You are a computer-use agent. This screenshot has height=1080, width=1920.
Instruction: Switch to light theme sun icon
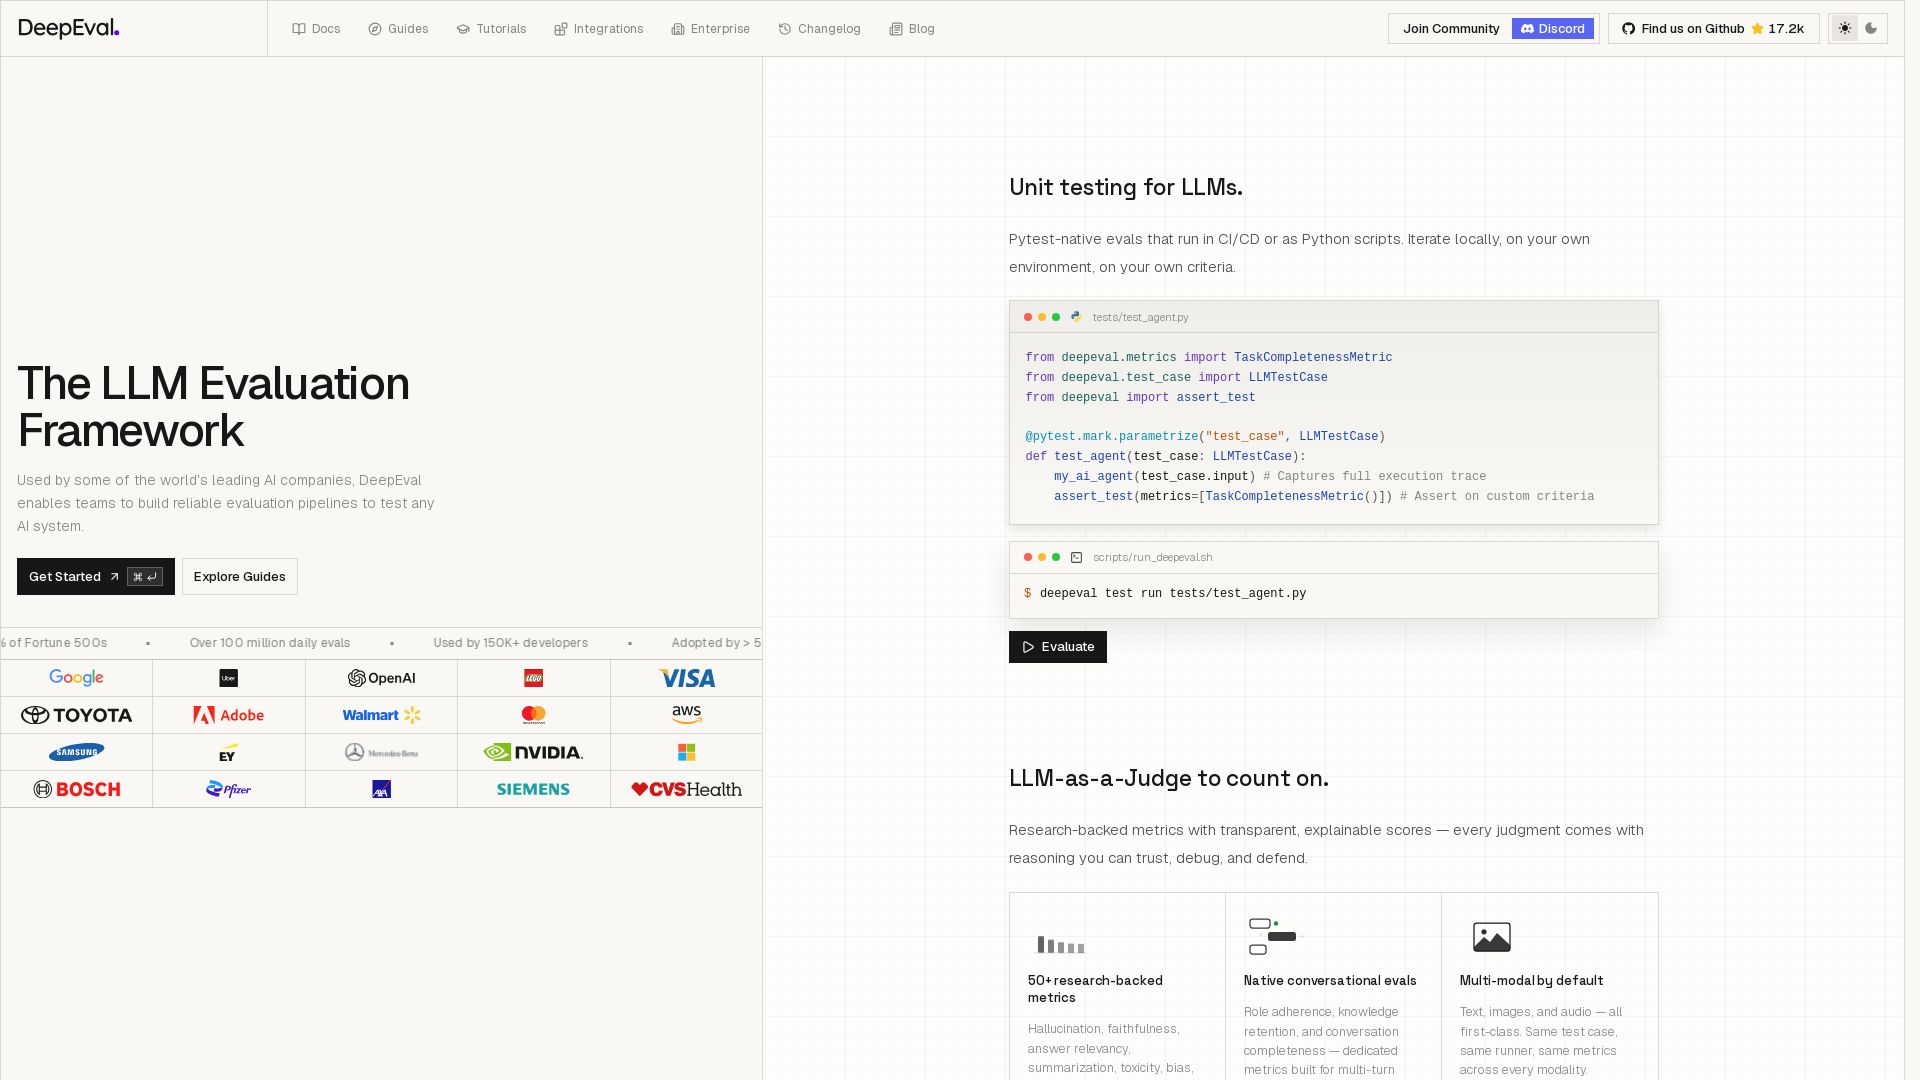(x=1845, y=29)
